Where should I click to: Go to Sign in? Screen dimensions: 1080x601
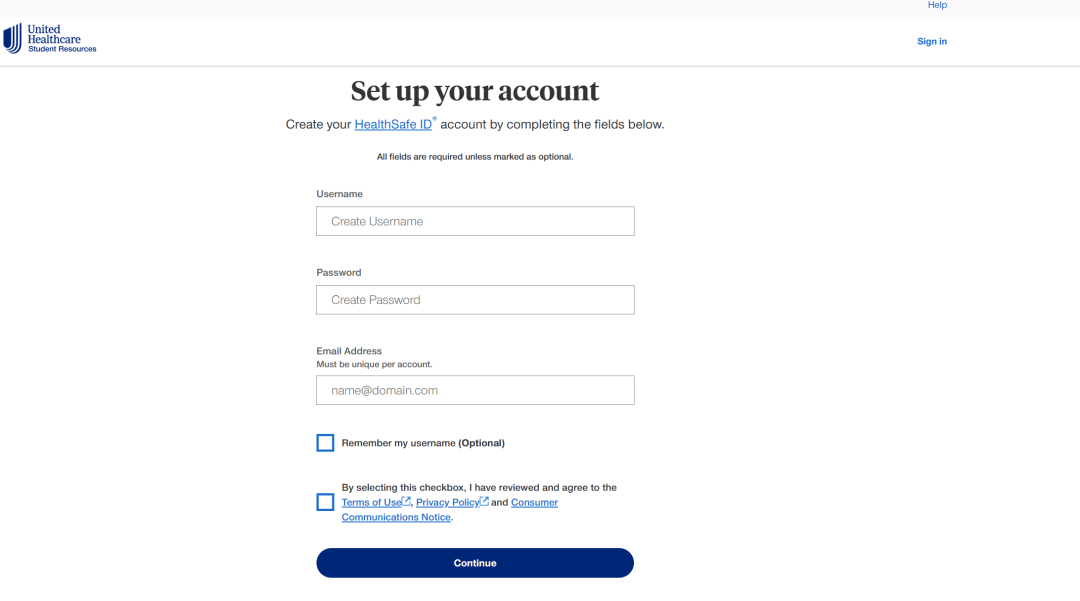(932, 42)
